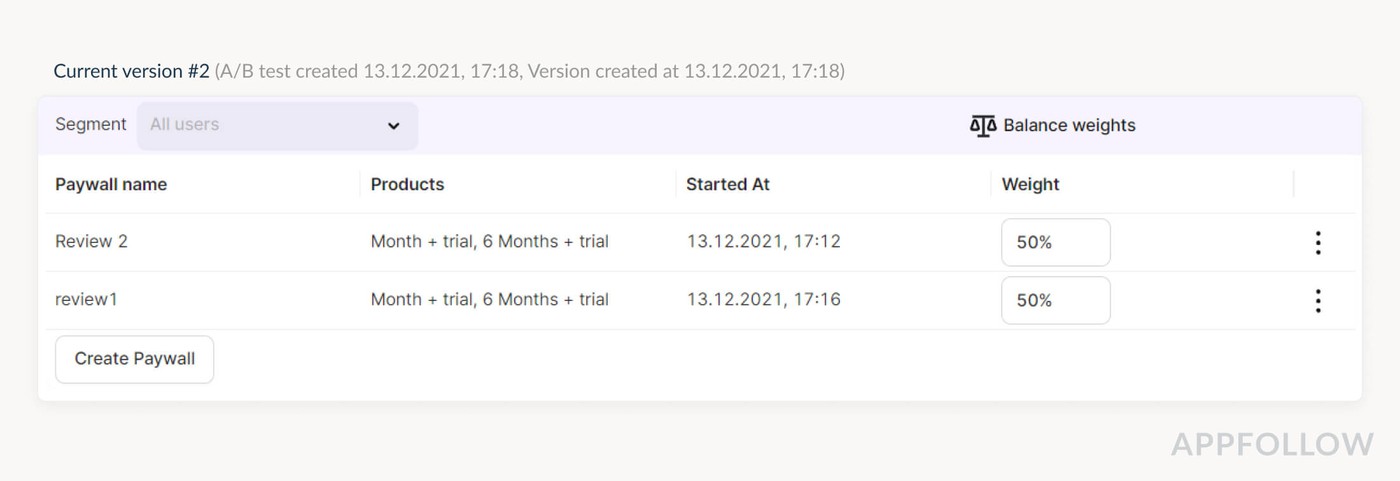Click the 17:16 start date for review1
The width and height of the screenshot is (1400, 481).
pyautogui.click(x=763, y=299)
